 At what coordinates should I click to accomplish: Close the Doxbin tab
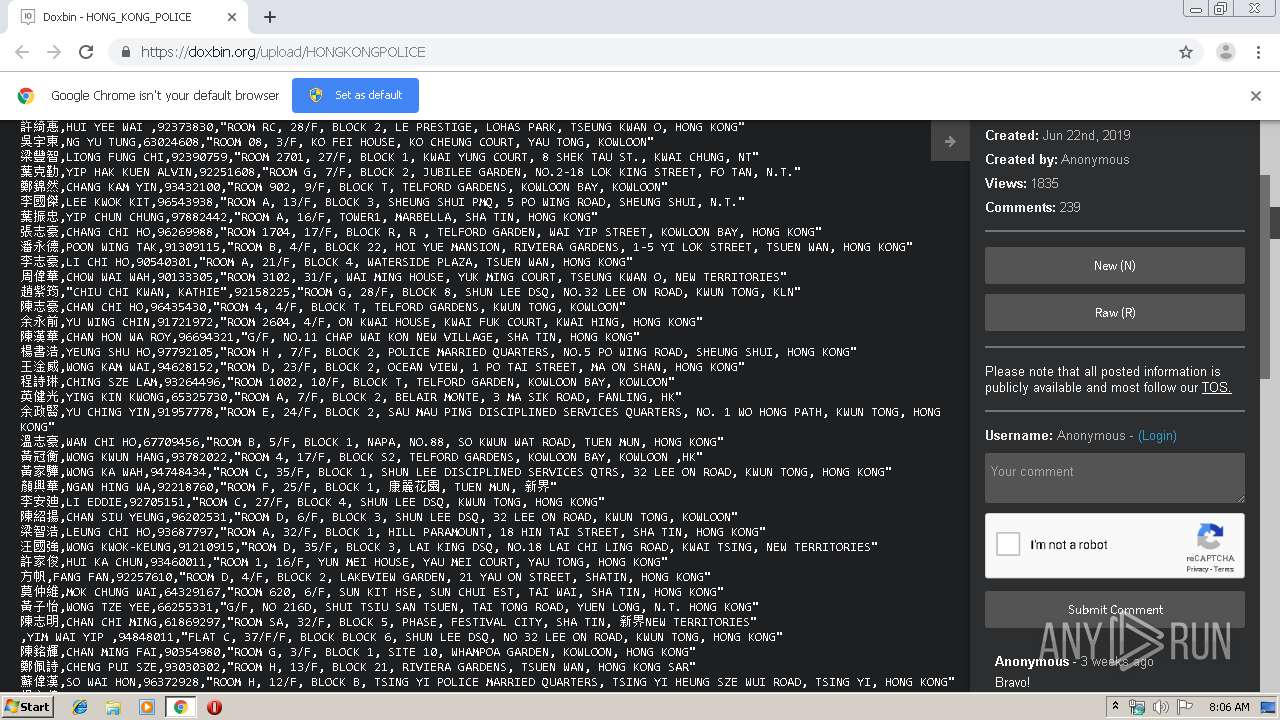pyautogui.click(x=232, y=17)
